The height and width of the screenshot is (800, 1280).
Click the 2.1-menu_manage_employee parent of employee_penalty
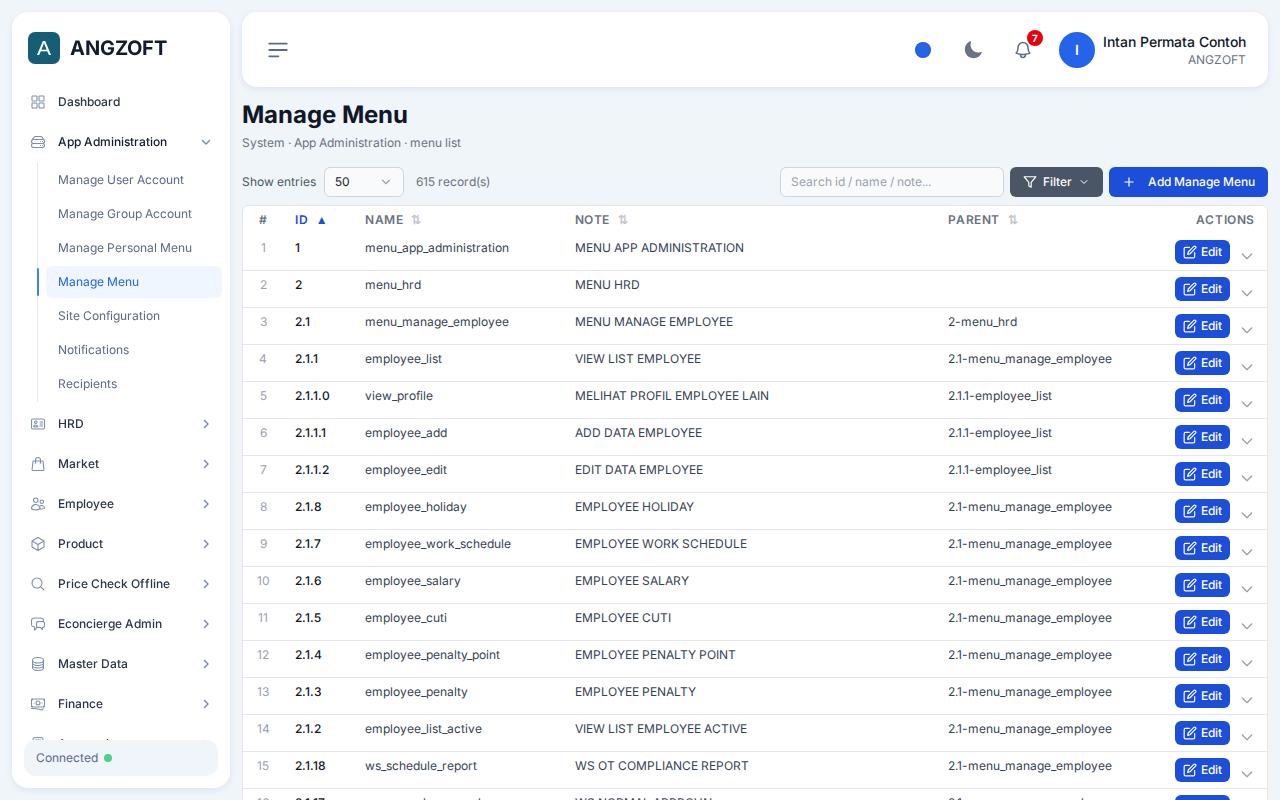[1030, 692]
